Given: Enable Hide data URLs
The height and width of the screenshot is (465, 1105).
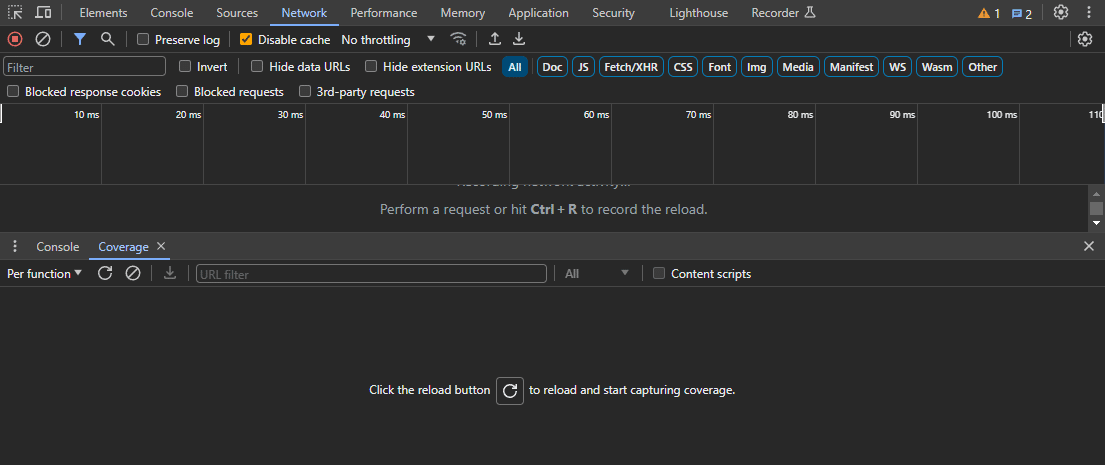Looking at the screenshot, I should 257,67.
